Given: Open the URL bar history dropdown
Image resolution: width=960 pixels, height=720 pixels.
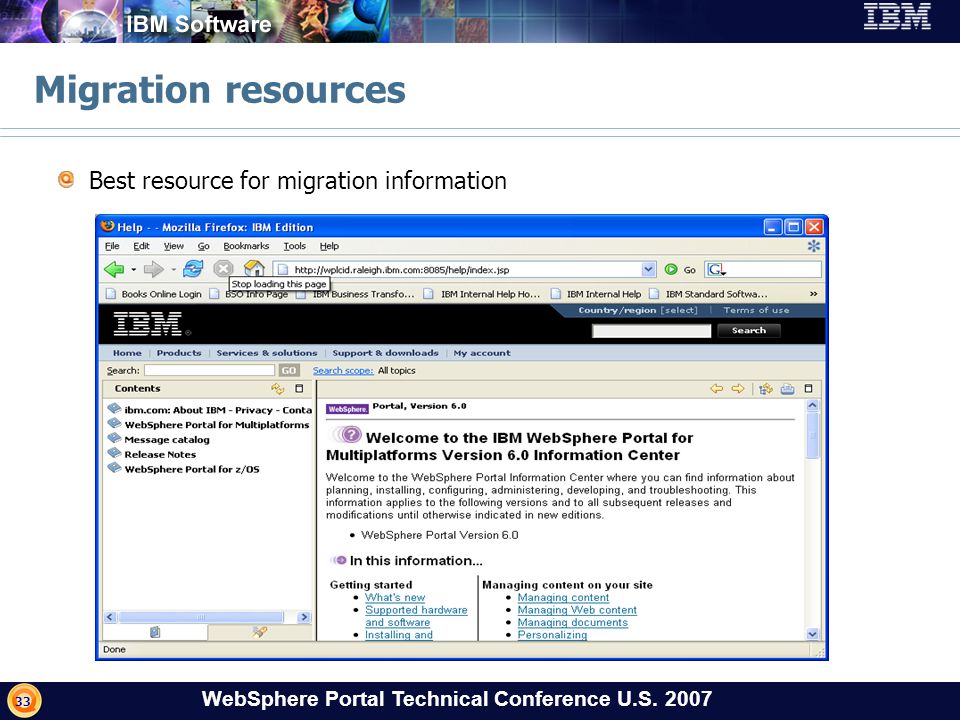Looking at the screenshot, I should pyautogui.click(x=648, y=269).
